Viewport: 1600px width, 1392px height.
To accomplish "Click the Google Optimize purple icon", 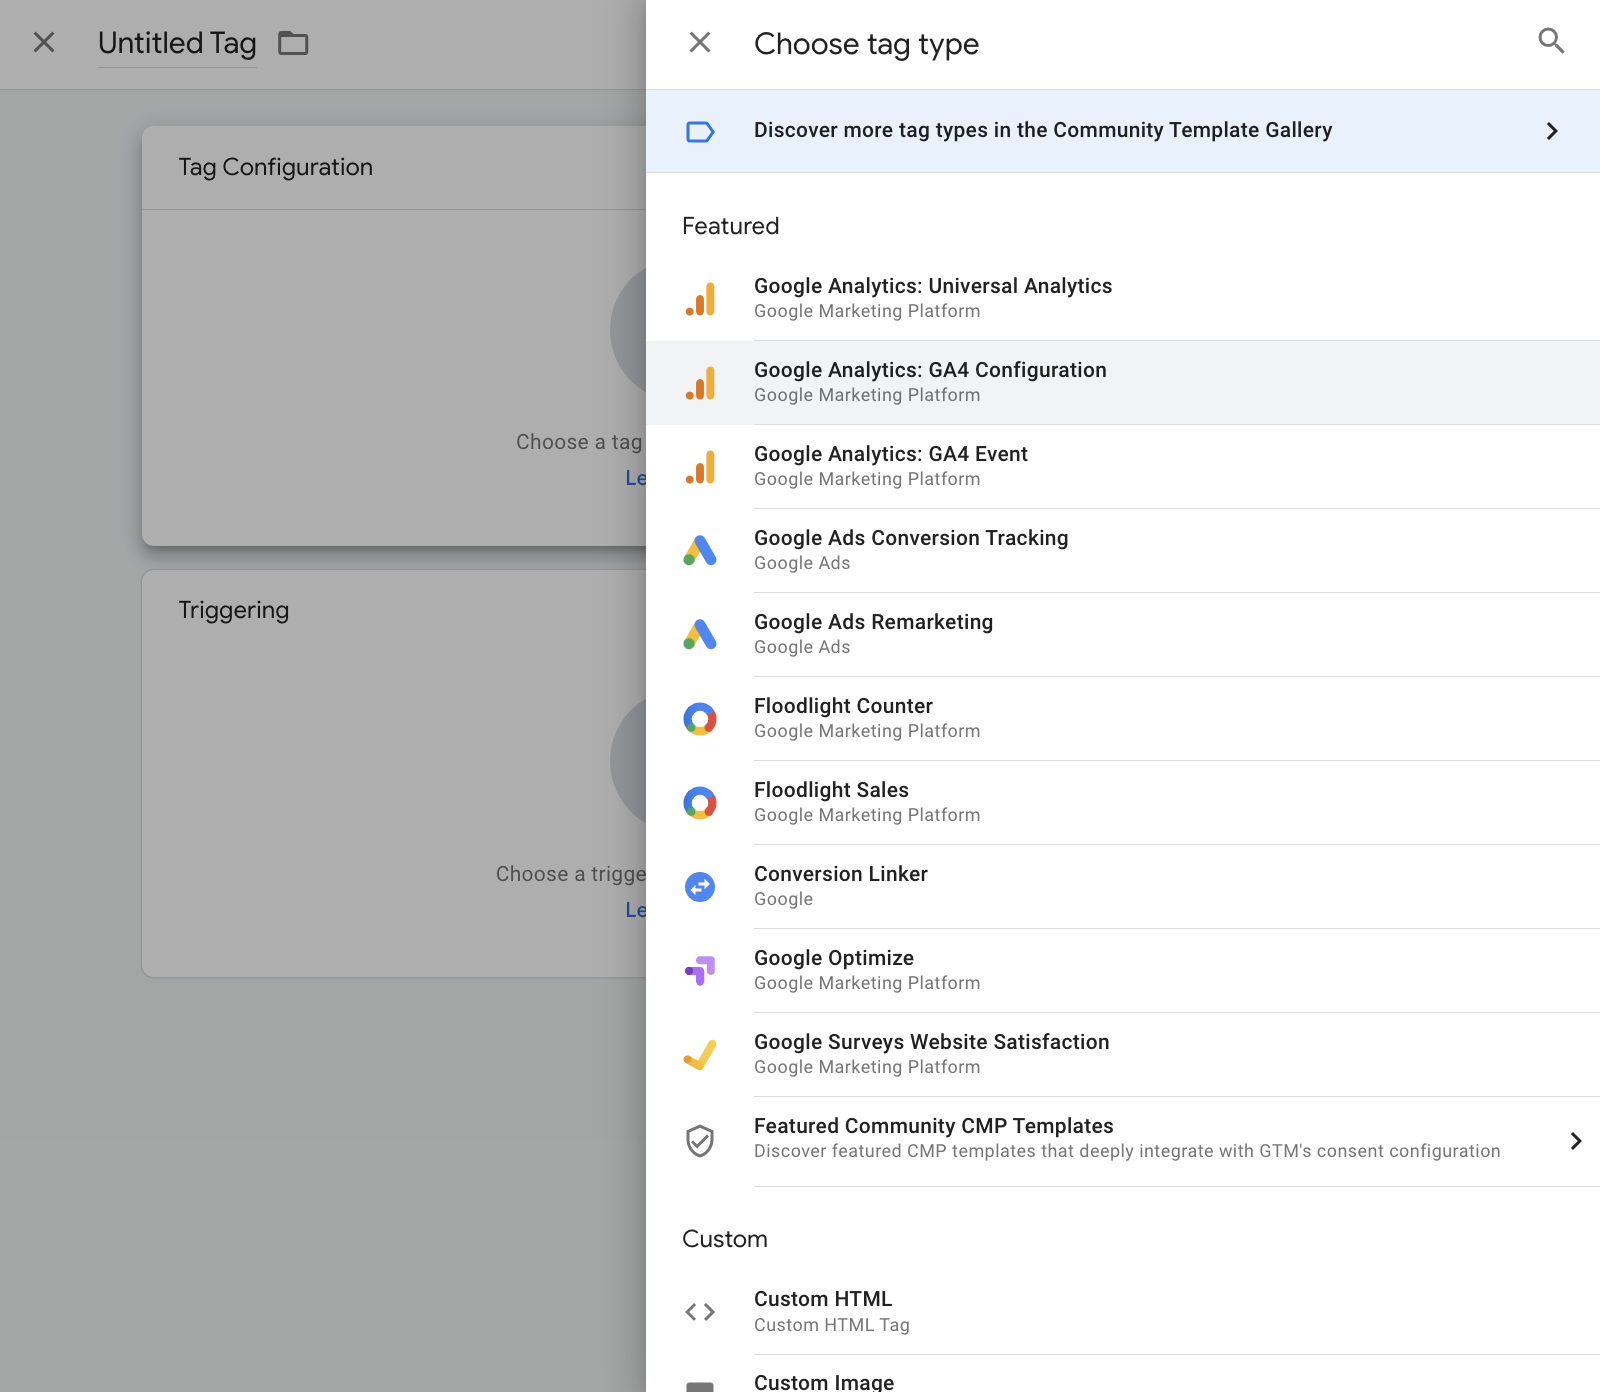I will (x=700, y=971).
